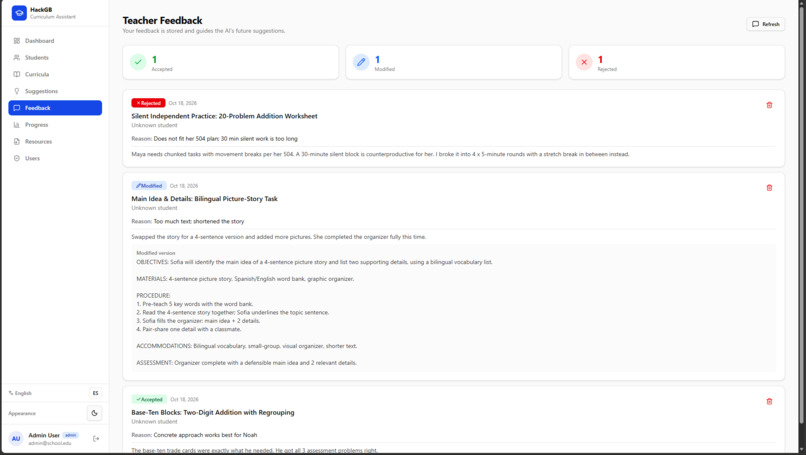Viewport: 806px width, 455px height.
Task: Click the Modified count card
Action: pos(454,62)
